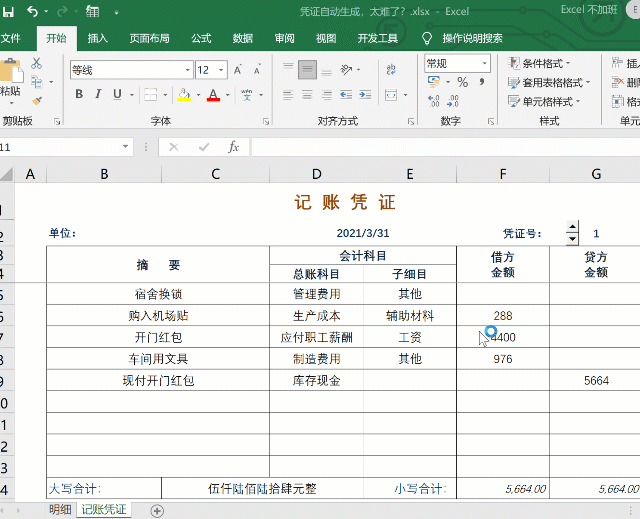
Task: Copy selection with the copy icon
Action: click(x=37, y=82)
